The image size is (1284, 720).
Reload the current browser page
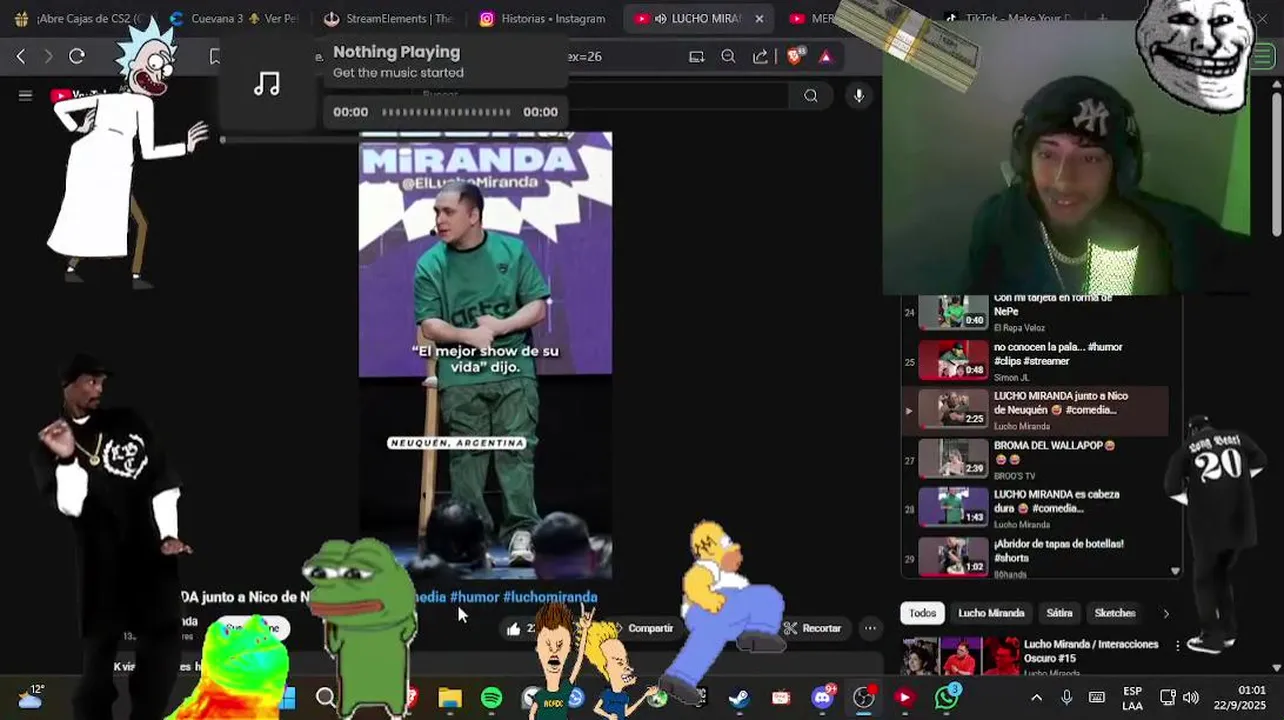click(77, 57)
